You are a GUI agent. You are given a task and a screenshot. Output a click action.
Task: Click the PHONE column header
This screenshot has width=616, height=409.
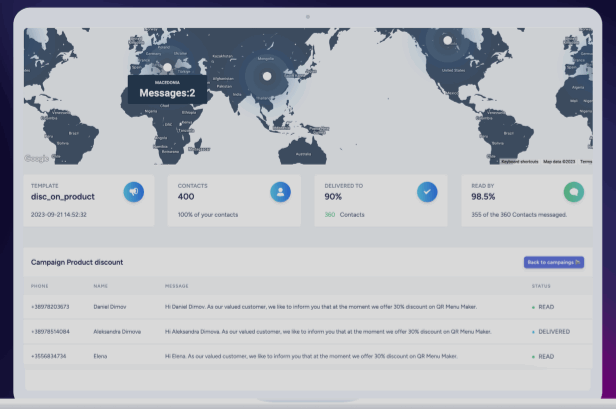coord(40,286)
